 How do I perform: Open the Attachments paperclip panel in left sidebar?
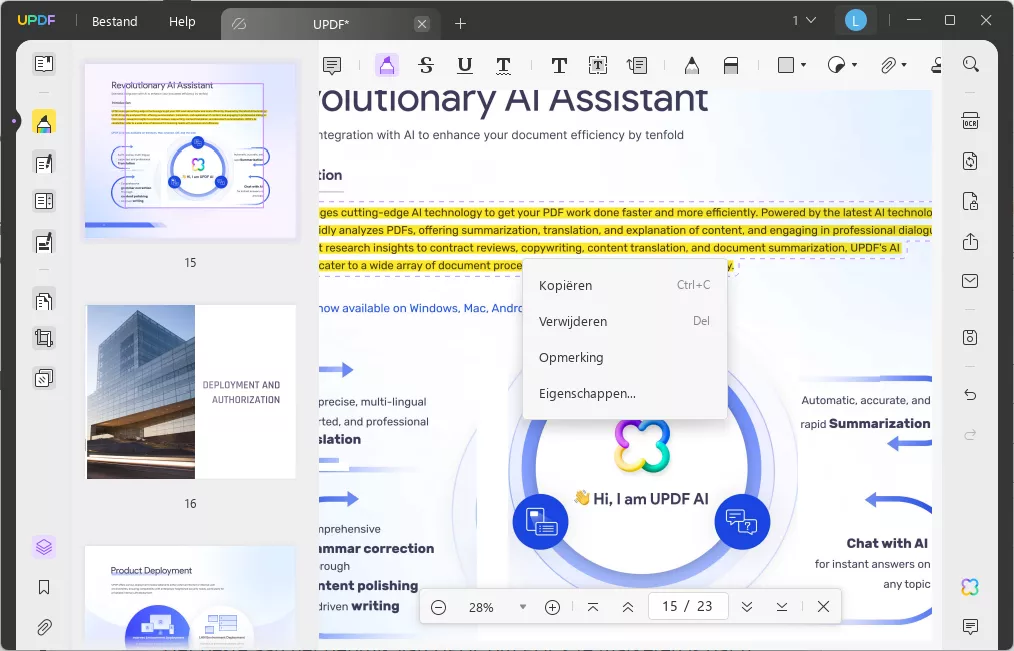(x=44, y=627)
